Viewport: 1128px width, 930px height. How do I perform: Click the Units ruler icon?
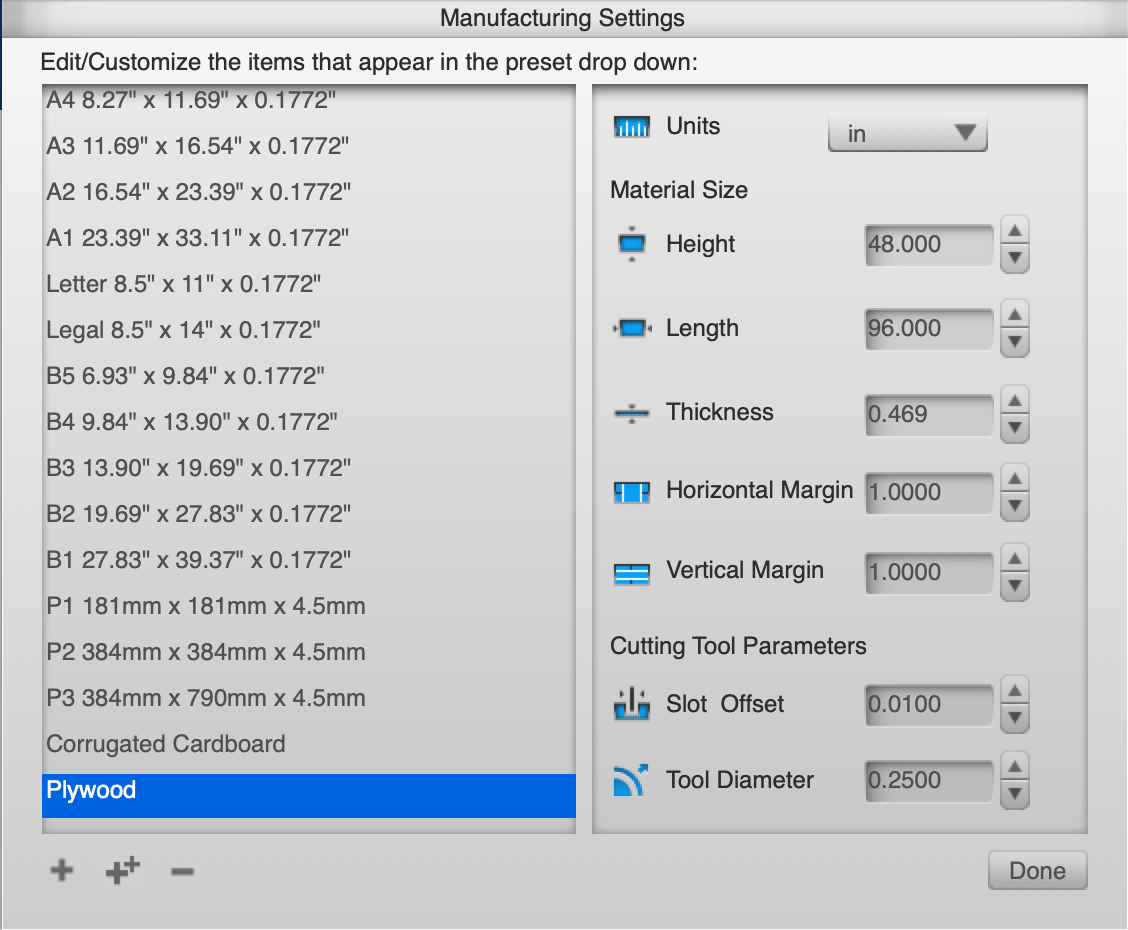[632, 127]
